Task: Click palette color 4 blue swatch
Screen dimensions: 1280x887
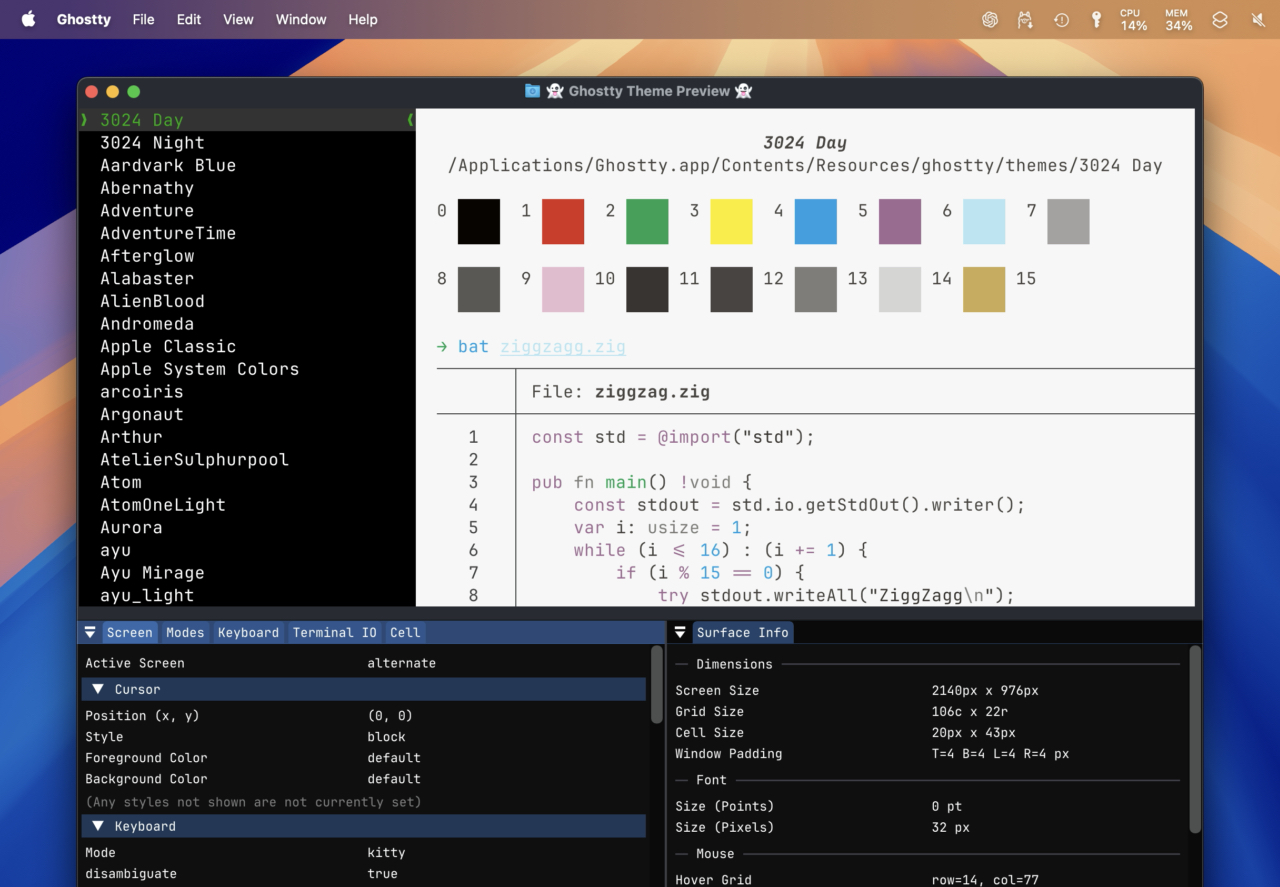Action: pyautogui.click(x=815, y=222)
